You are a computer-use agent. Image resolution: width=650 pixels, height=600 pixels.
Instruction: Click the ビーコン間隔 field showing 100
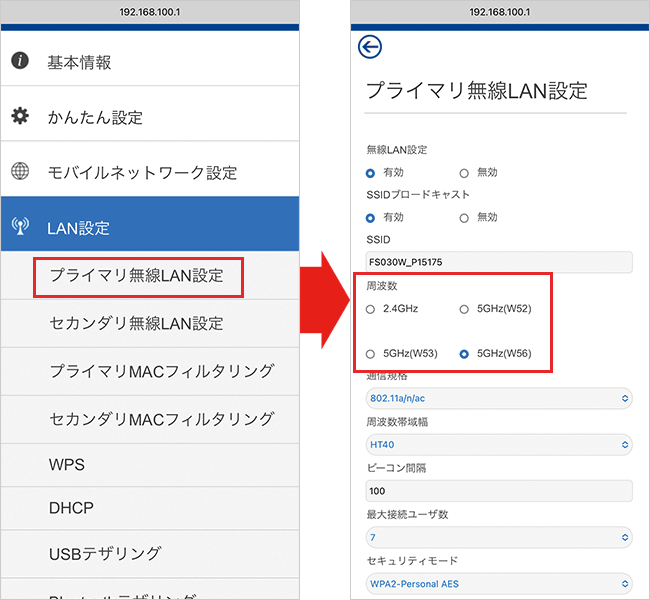pos(499,491)
